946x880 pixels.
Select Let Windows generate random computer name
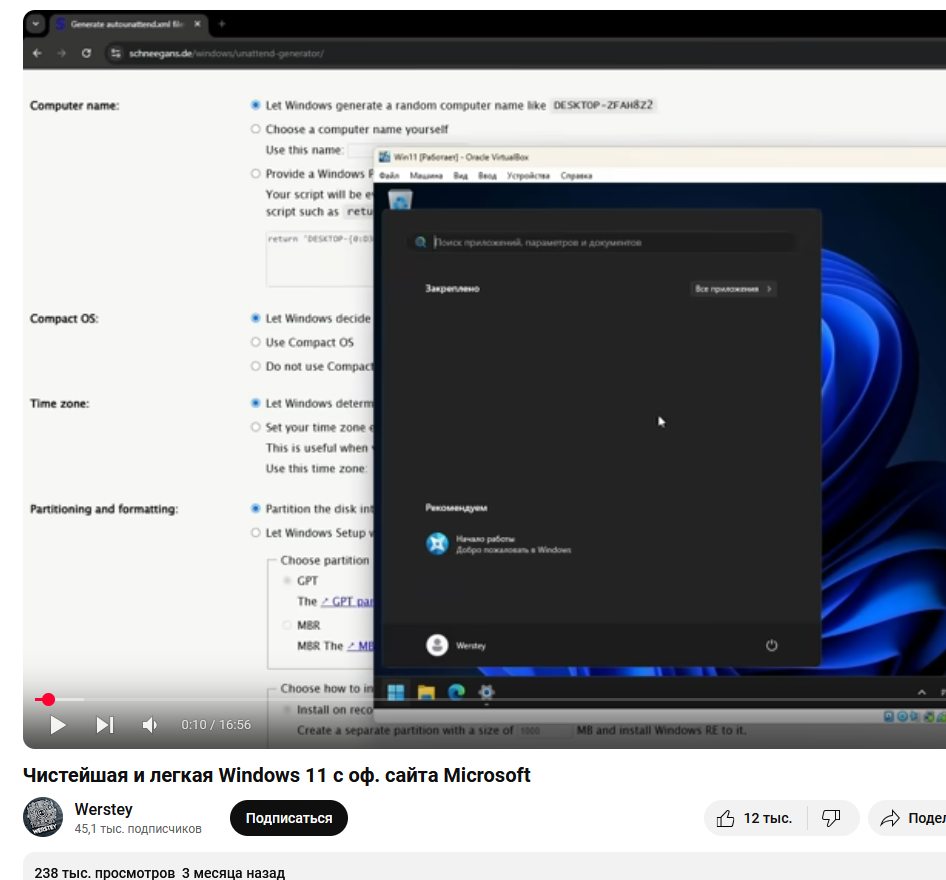click(255, 105)
